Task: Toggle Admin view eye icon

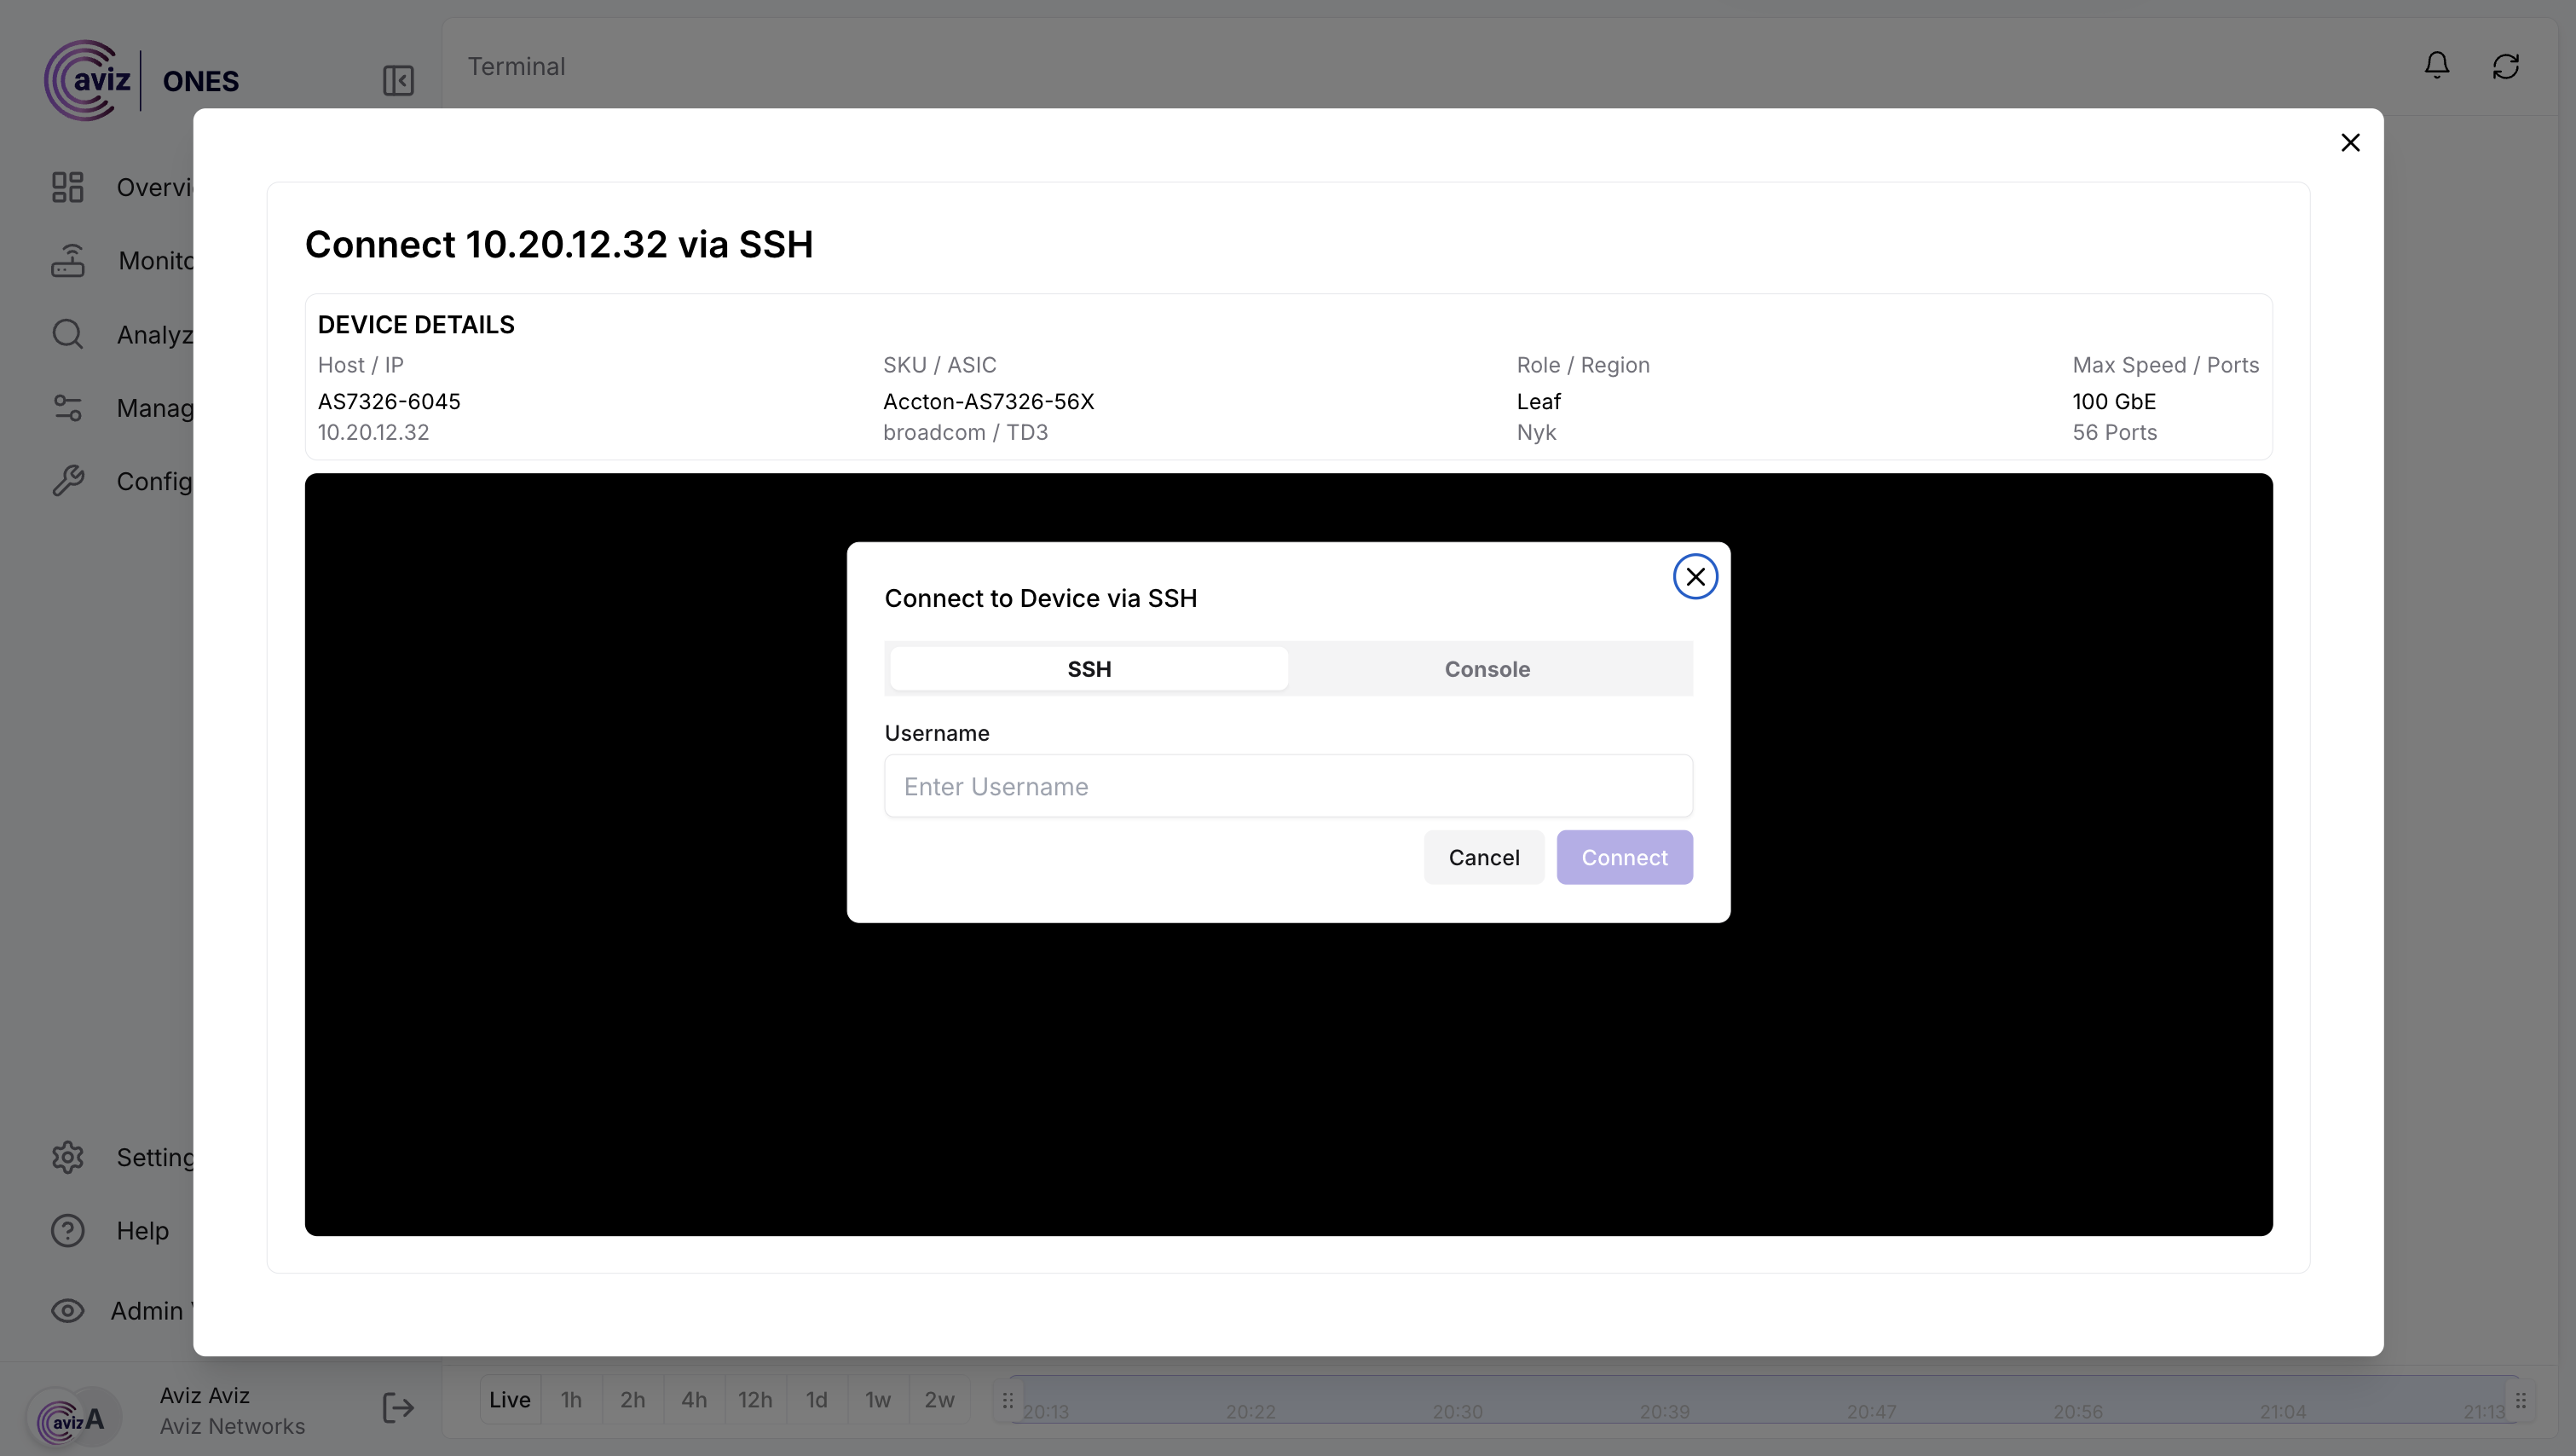Action: (x=67, y=1310)
